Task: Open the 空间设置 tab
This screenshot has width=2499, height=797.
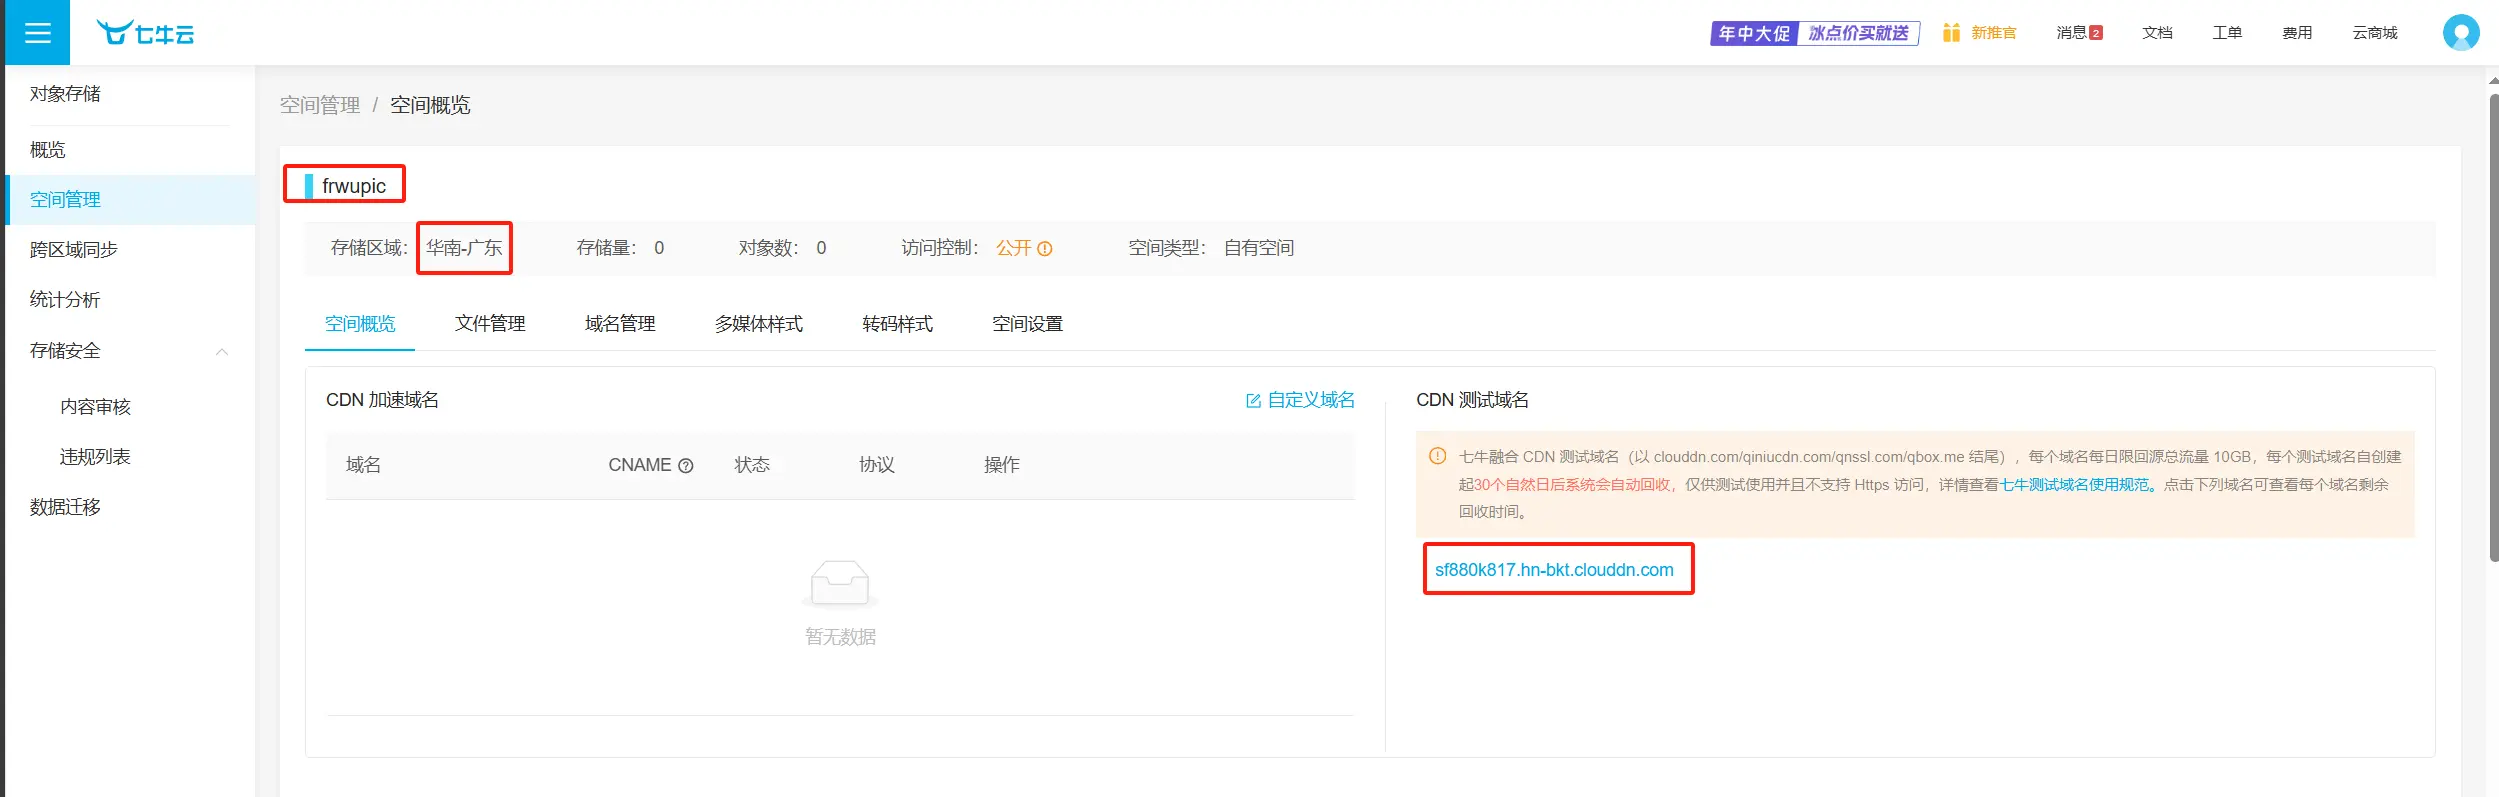Action: 1027,324
